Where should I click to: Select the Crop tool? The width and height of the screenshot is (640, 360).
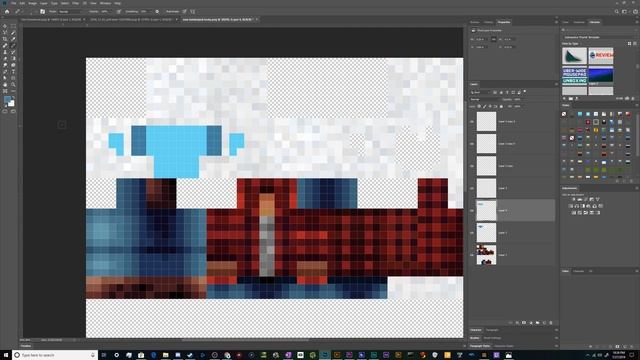pyautogui.click(x=5, y=39)
